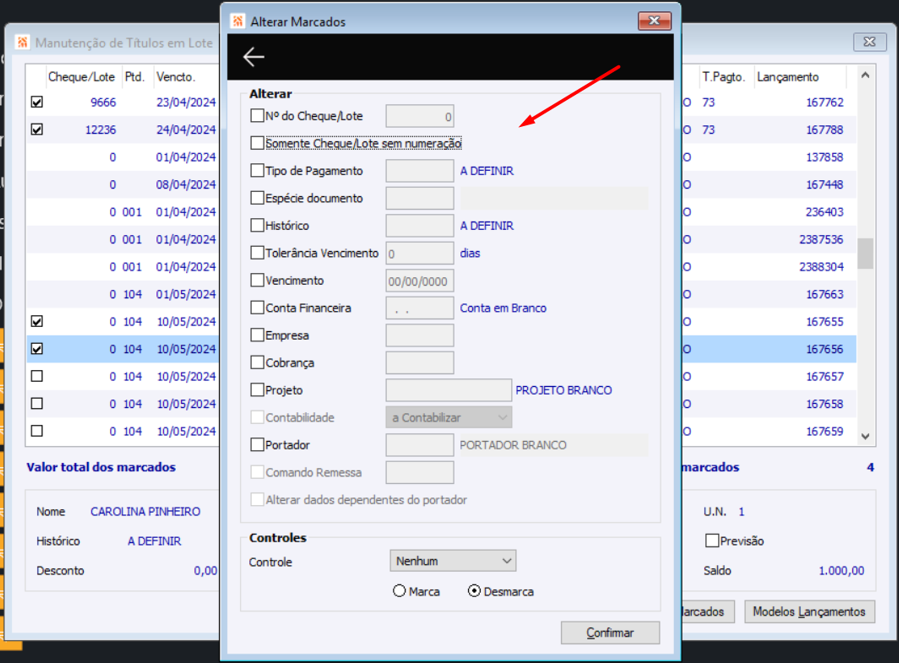The width and height of the screenshot is (899, 663).
Task: Click the back arrow in Alterar Marcados
Action: point(253,57)
